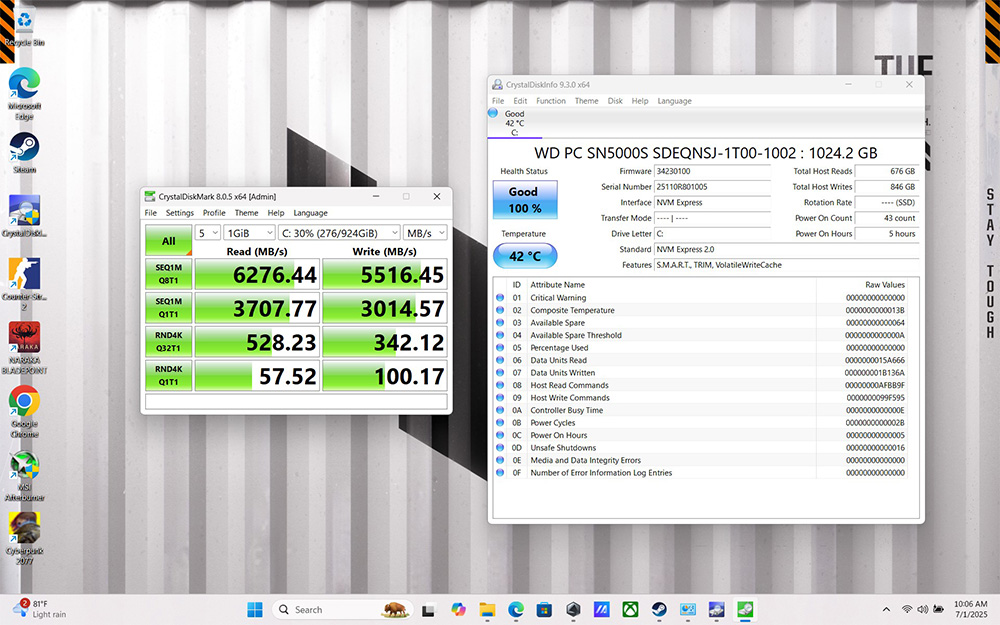Open CrystalDiskMark File menu
This screenshot has height=625, width=1000.
point(151,213)
